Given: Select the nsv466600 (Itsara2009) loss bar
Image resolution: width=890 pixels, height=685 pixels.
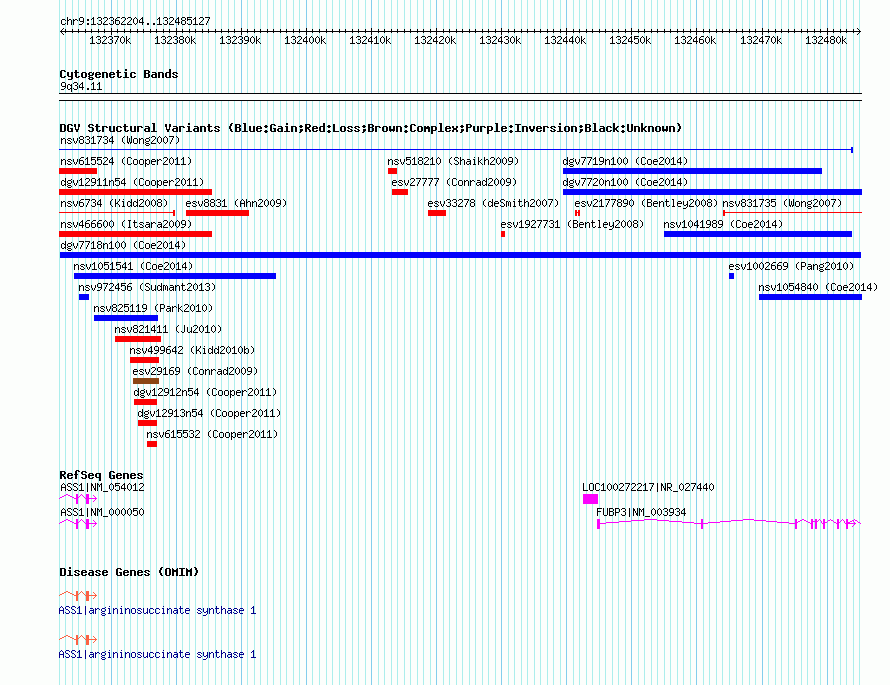Looking at the screenshot, I should click(x=135, y=234).
